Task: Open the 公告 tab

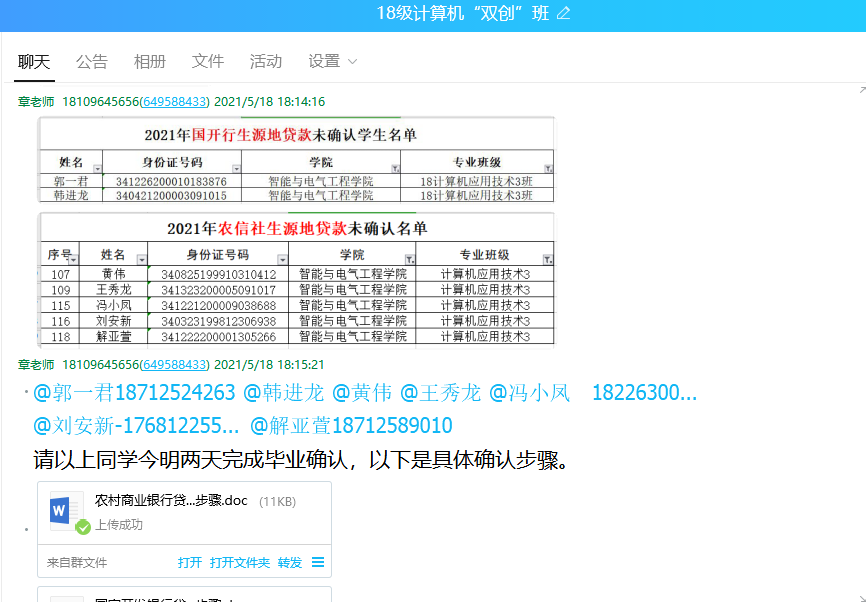Action: (92, 62)
